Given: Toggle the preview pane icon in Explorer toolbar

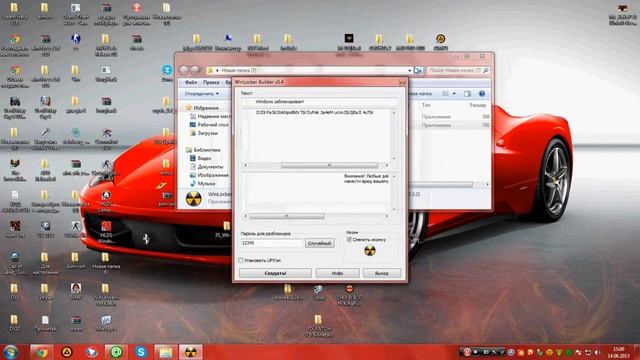Looking at the screenshot, I should click(x=467, y=93).
